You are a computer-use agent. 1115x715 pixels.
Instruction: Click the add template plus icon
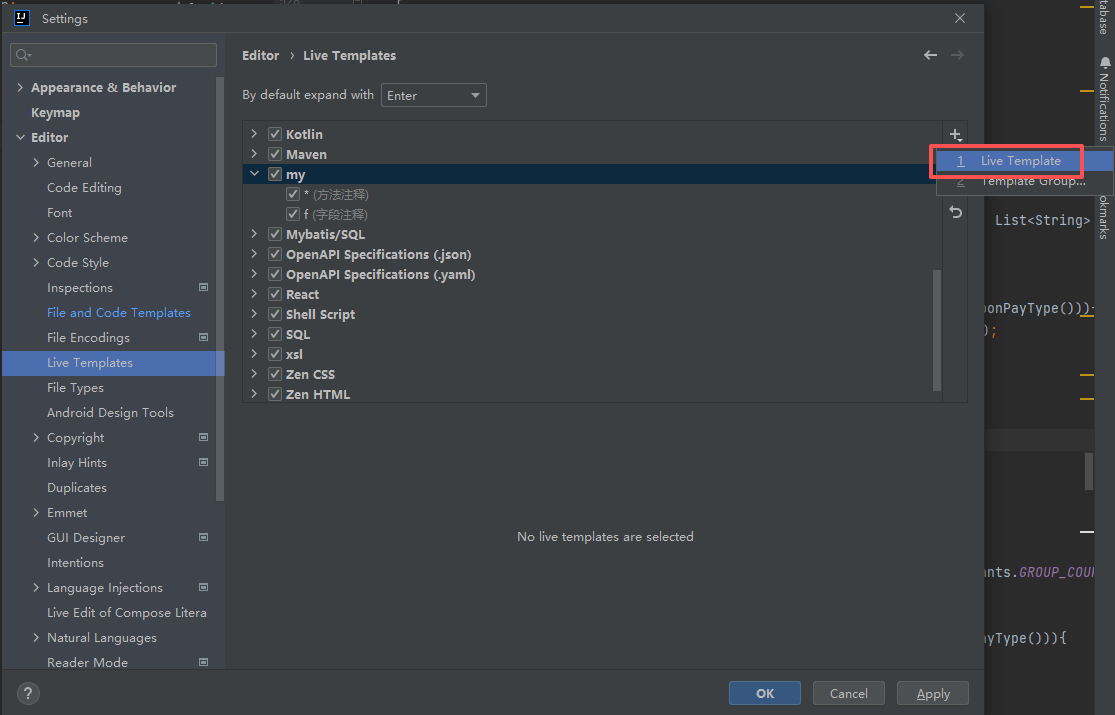[955, 134]
